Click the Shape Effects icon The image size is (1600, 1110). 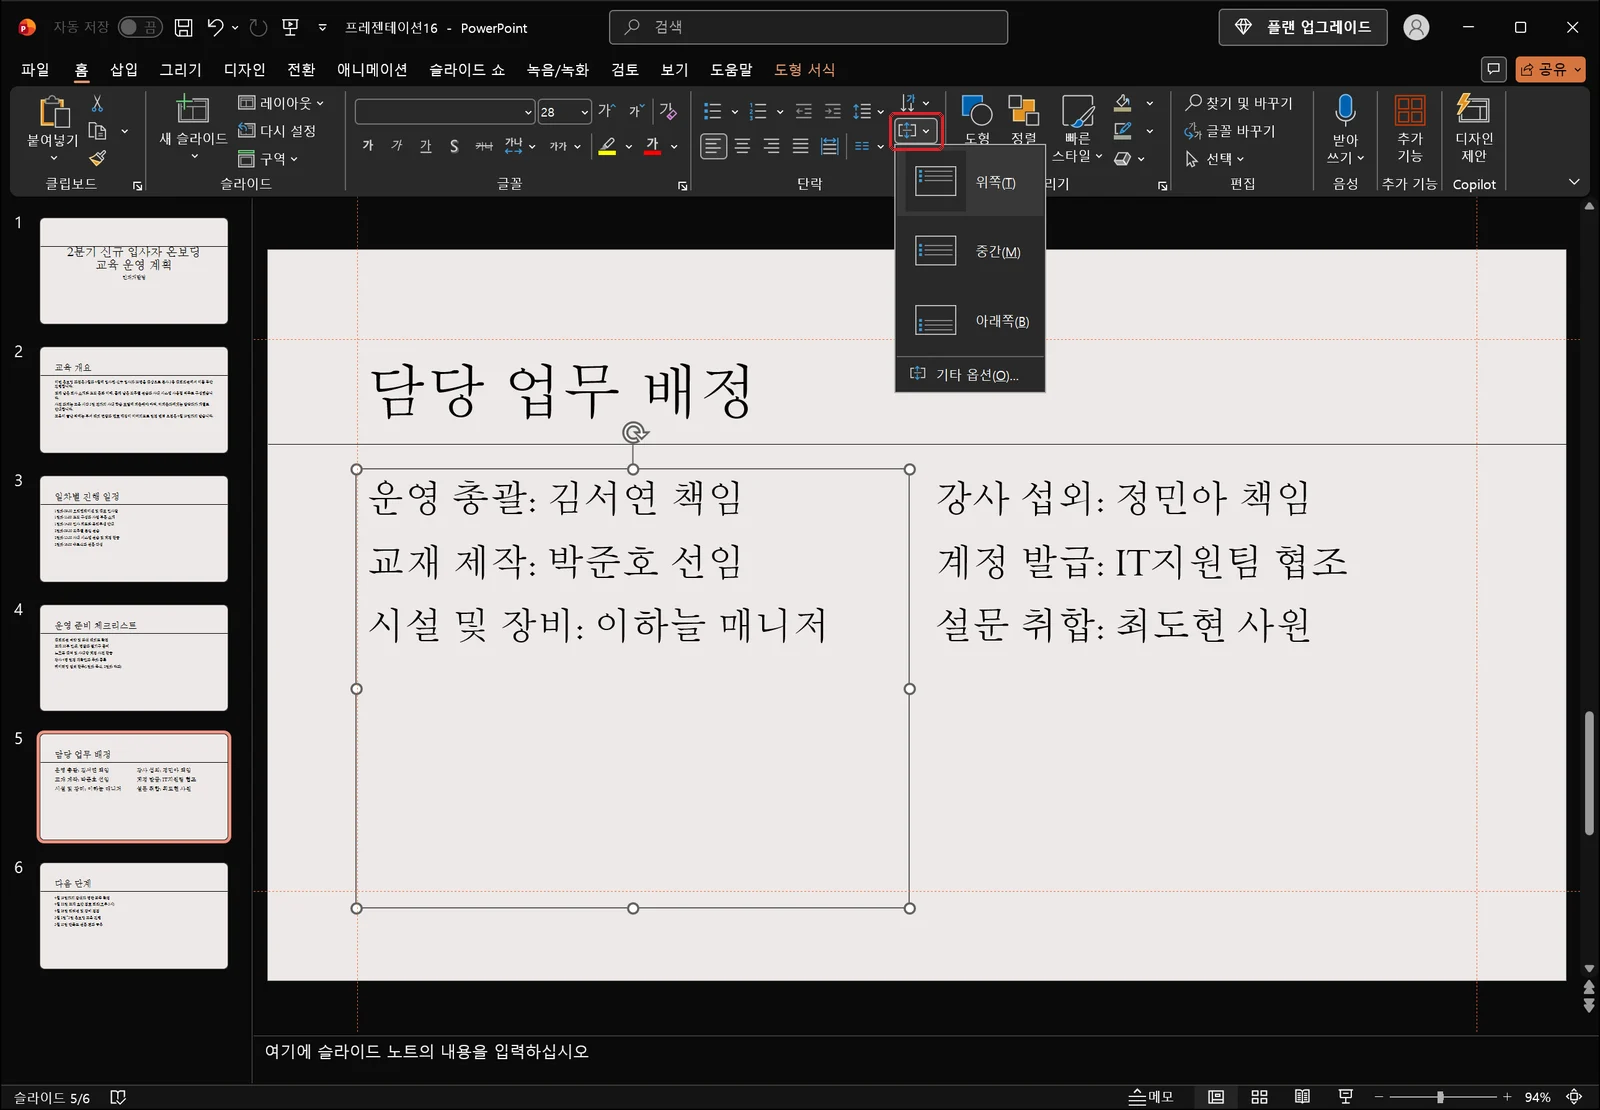tap(1123, 158)
